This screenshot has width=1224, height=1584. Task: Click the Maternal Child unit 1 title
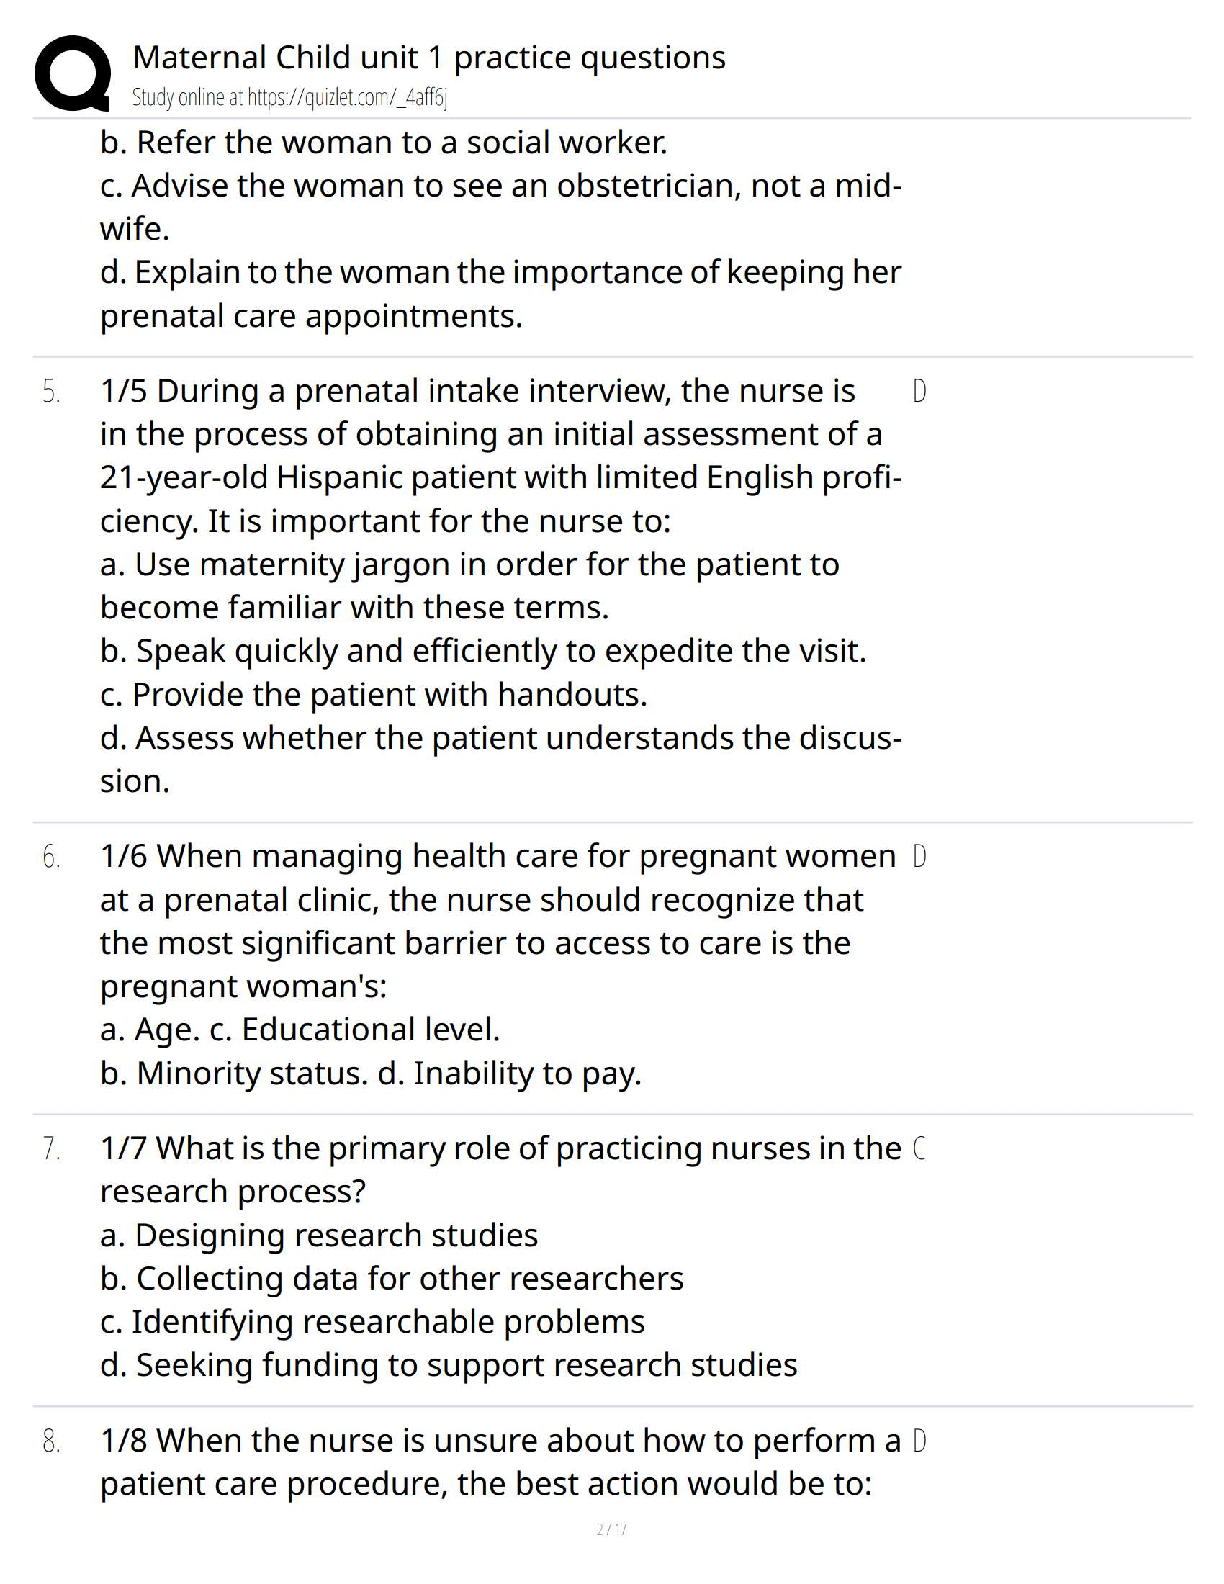(429, 57)
